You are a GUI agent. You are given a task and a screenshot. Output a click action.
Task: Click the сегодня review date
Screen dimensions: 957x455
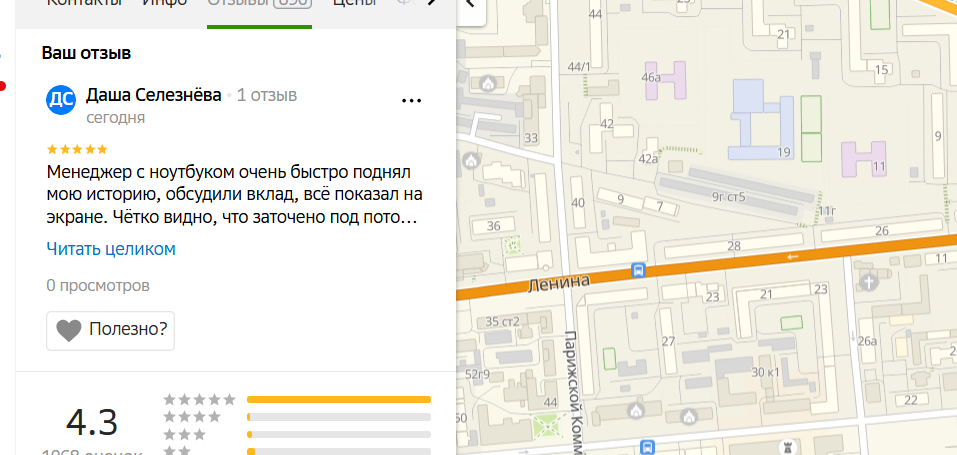pos(115,118)
